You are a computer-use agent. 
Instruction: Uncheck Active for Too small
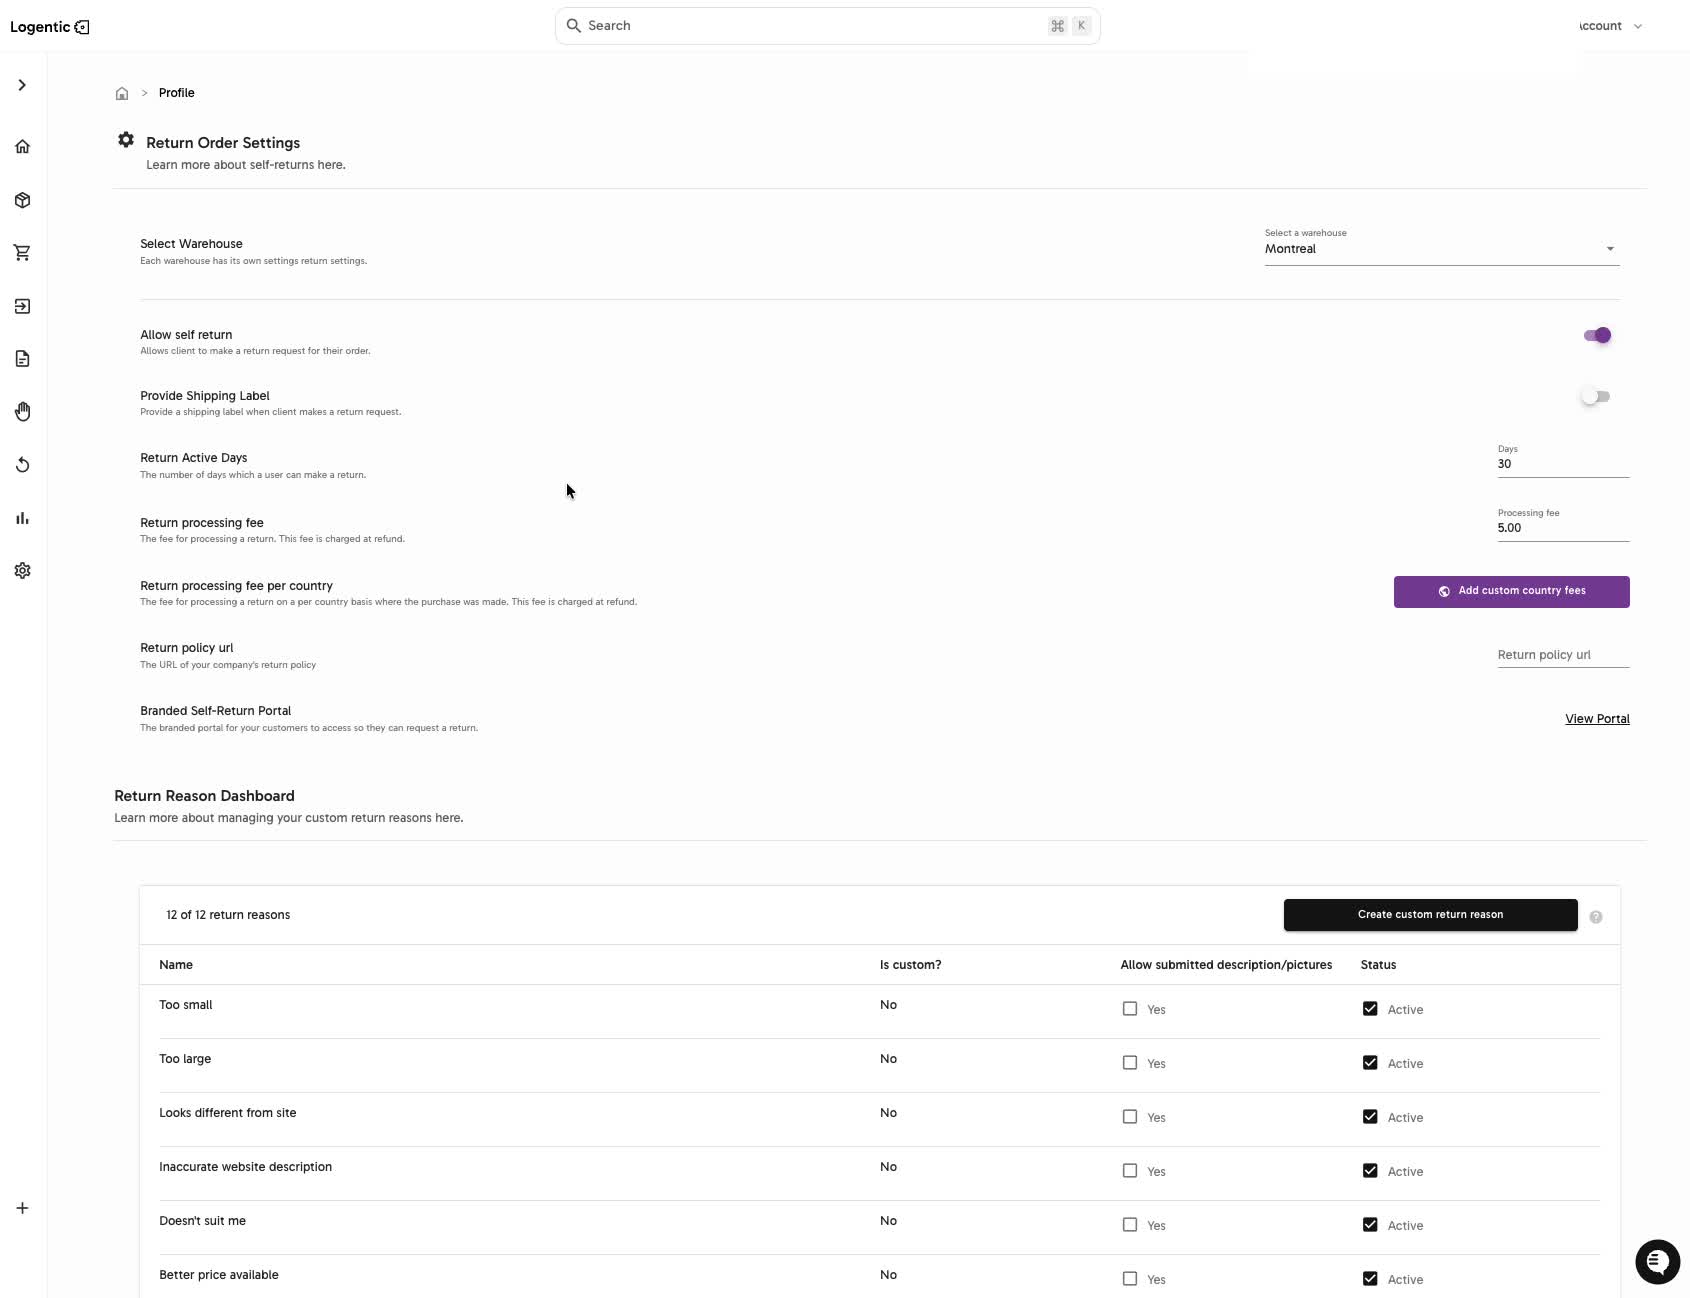[x=1370, y=1009]
